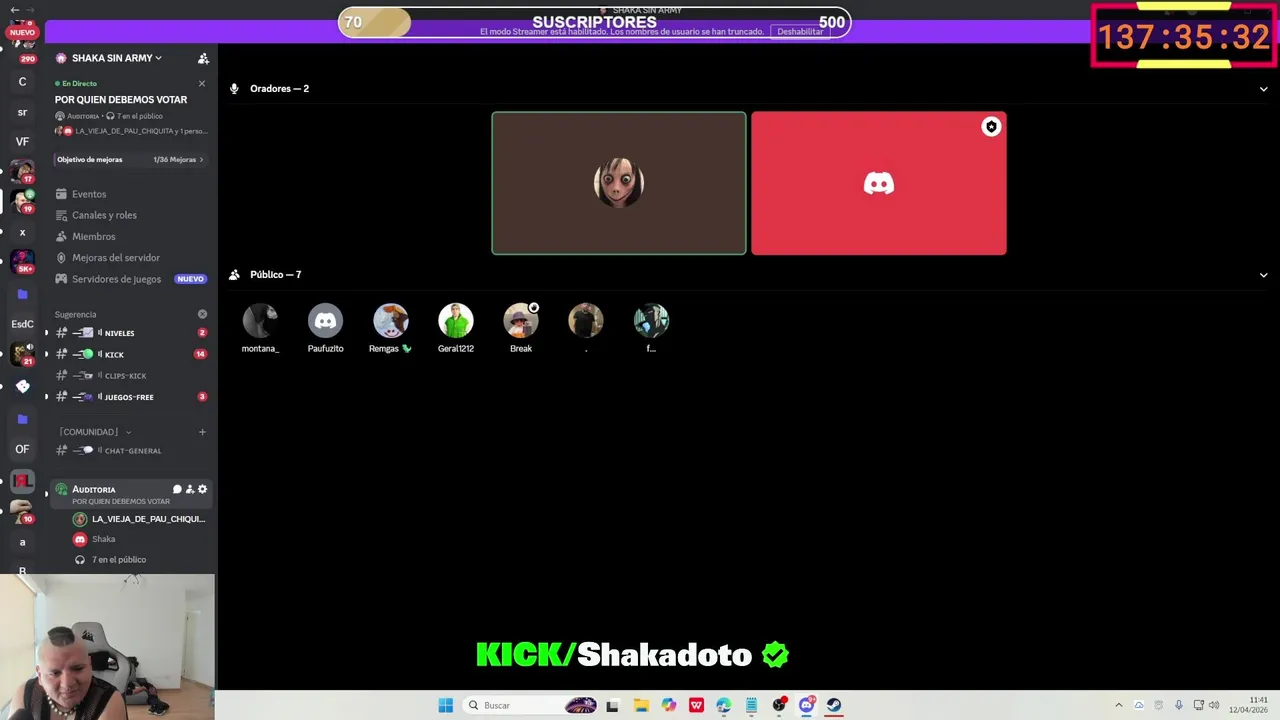
Task: Open Auditoria channel settings gear
Action: point(202,489)
